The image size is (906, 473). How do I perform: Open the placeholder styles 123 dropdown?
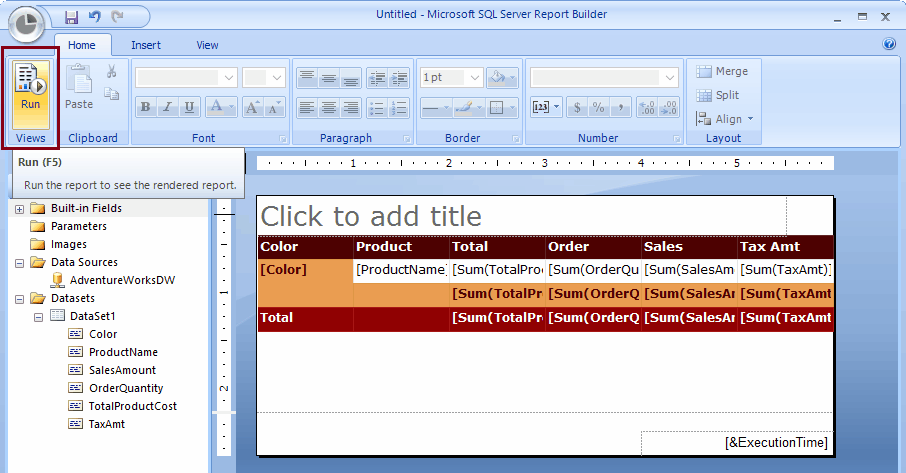(546, 107)
